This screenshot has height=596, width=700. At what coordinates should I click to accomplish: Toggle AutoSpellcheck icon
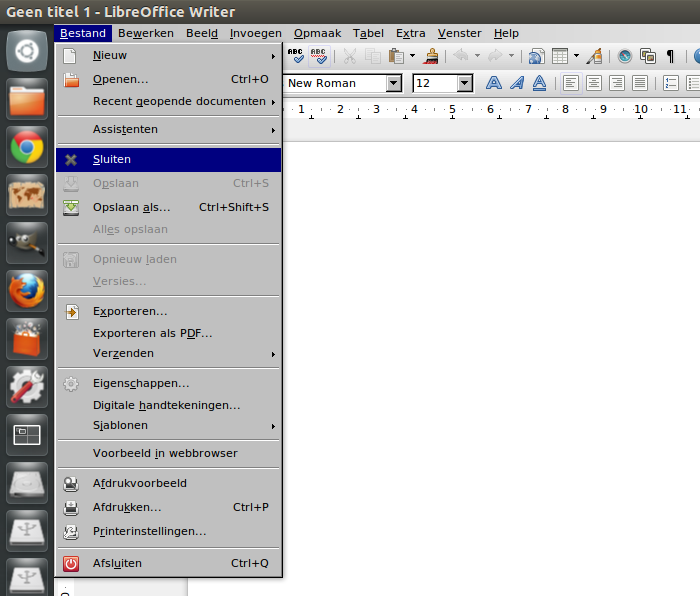click(319, 56)
